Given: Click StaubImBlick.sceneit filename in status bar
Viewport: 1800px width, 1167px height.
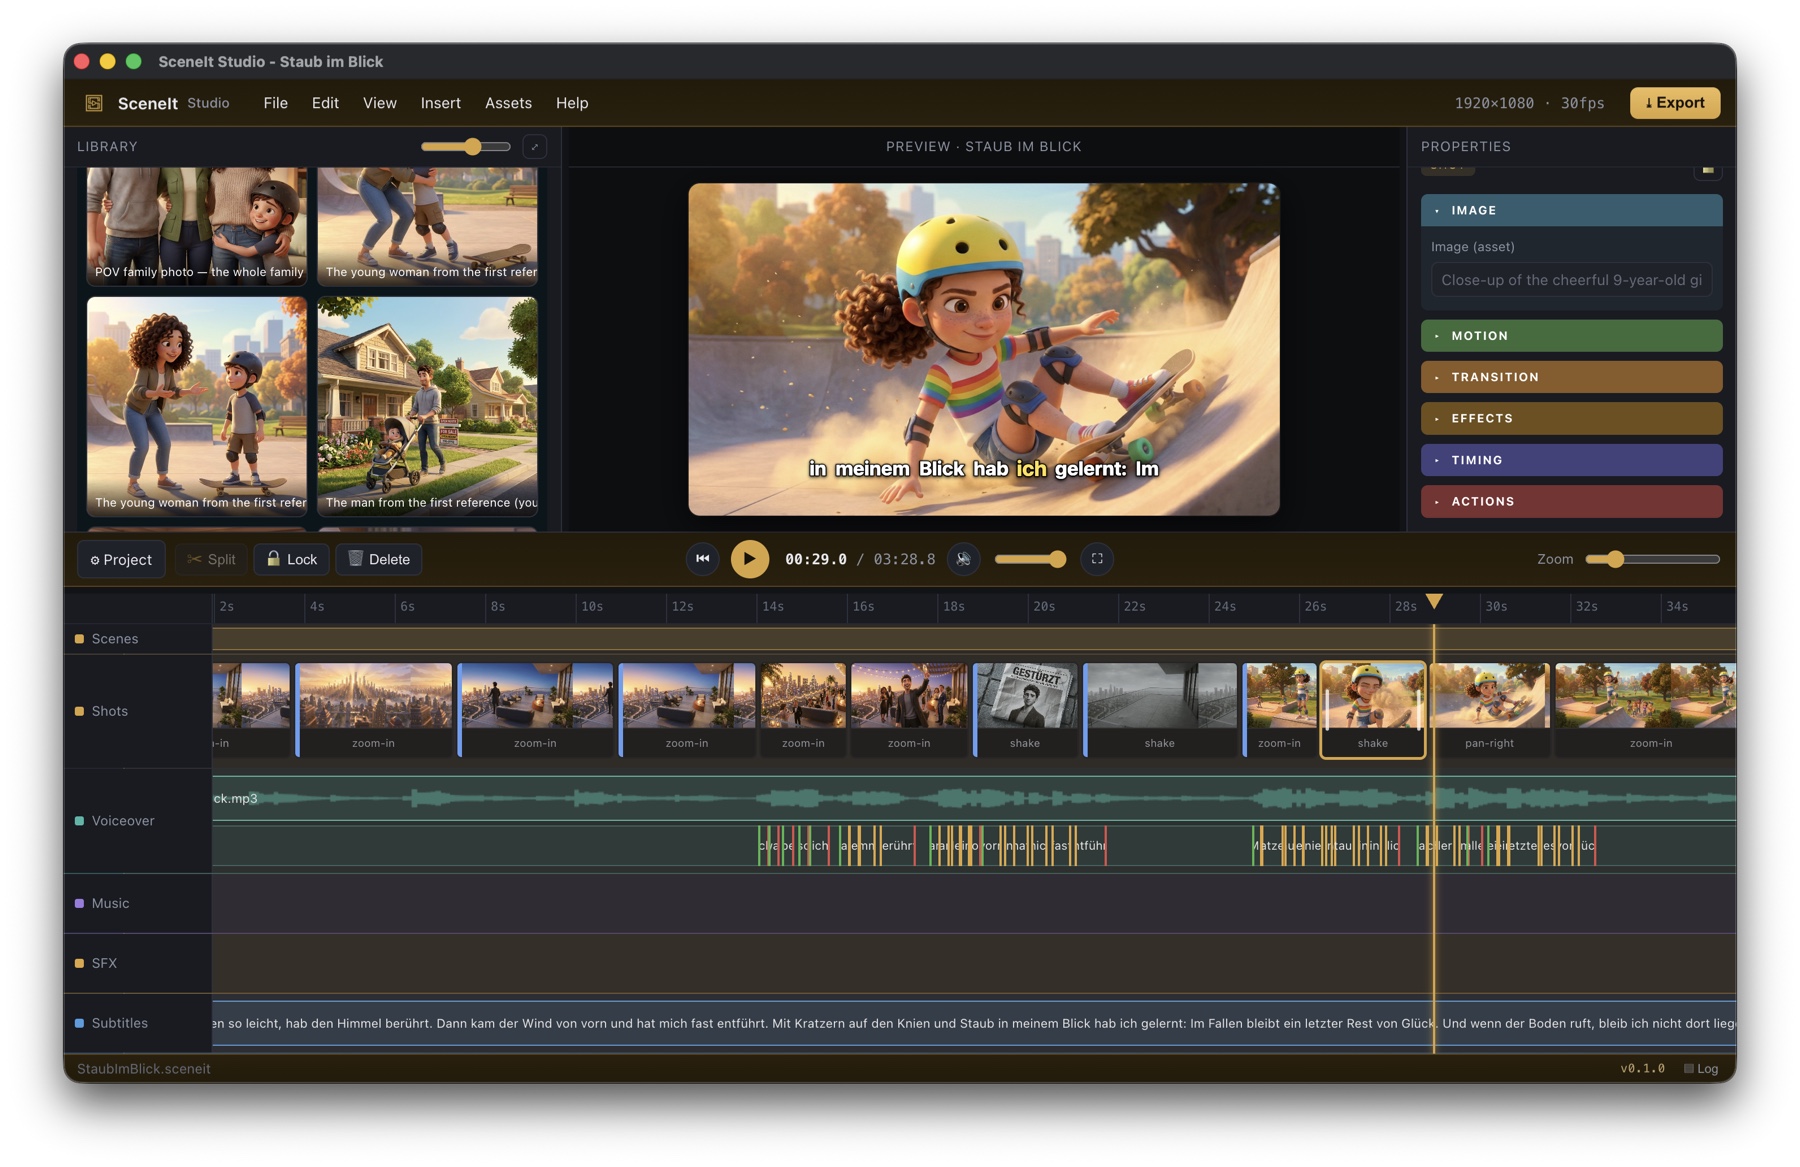Looking at the screenshot, I should [x=144, y=1068].
